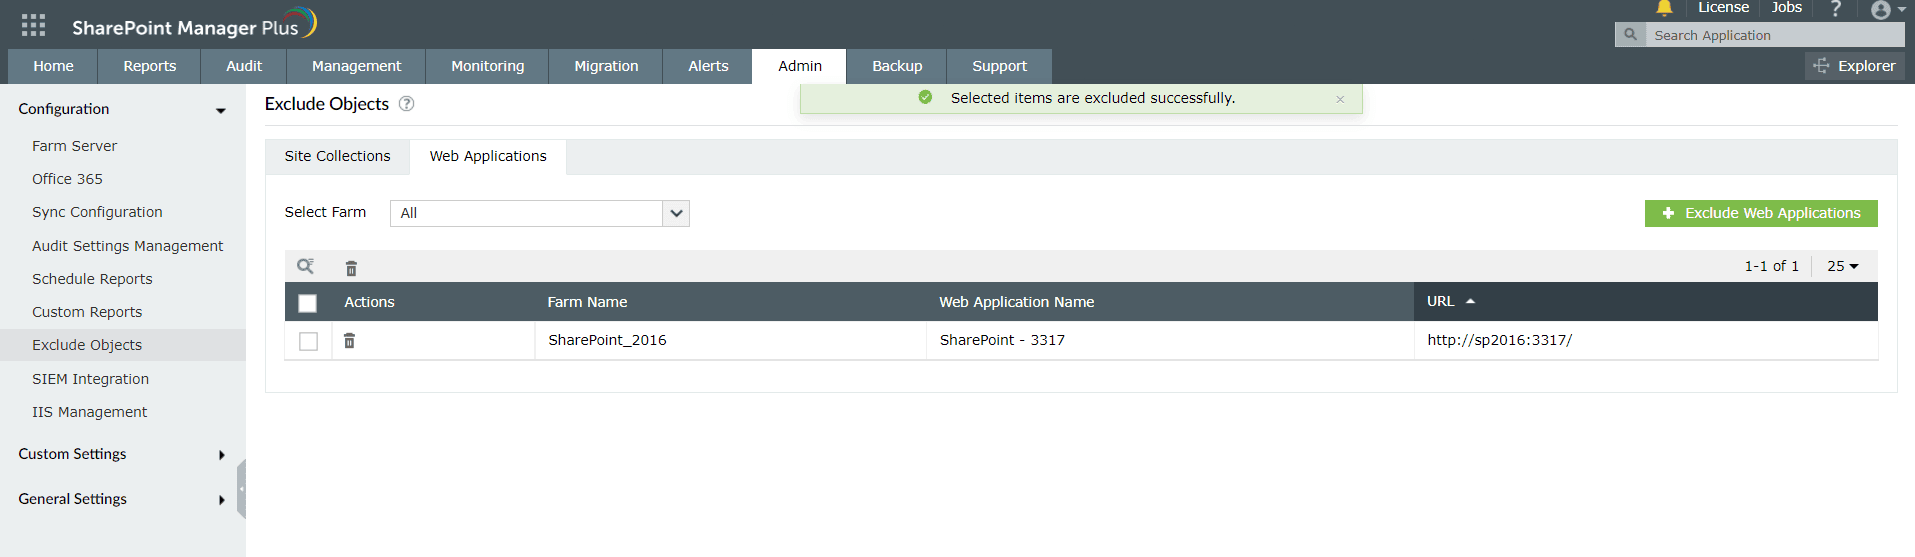Click the Search Application input field
Image resolution: width=1915 pixels, height=557 pixels.
pos(1774,35)
